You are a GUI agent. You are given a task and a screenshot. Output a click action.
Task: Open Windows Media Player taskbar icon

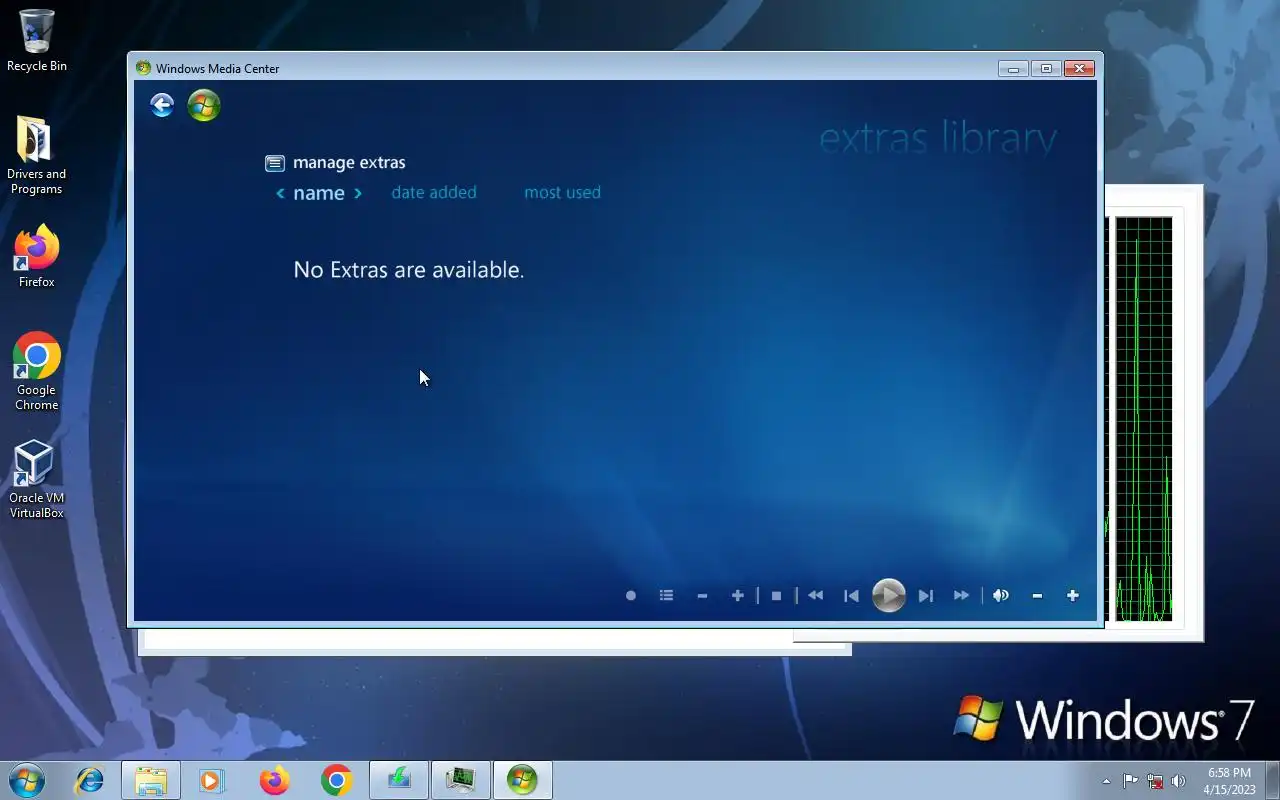pos(212,780)
